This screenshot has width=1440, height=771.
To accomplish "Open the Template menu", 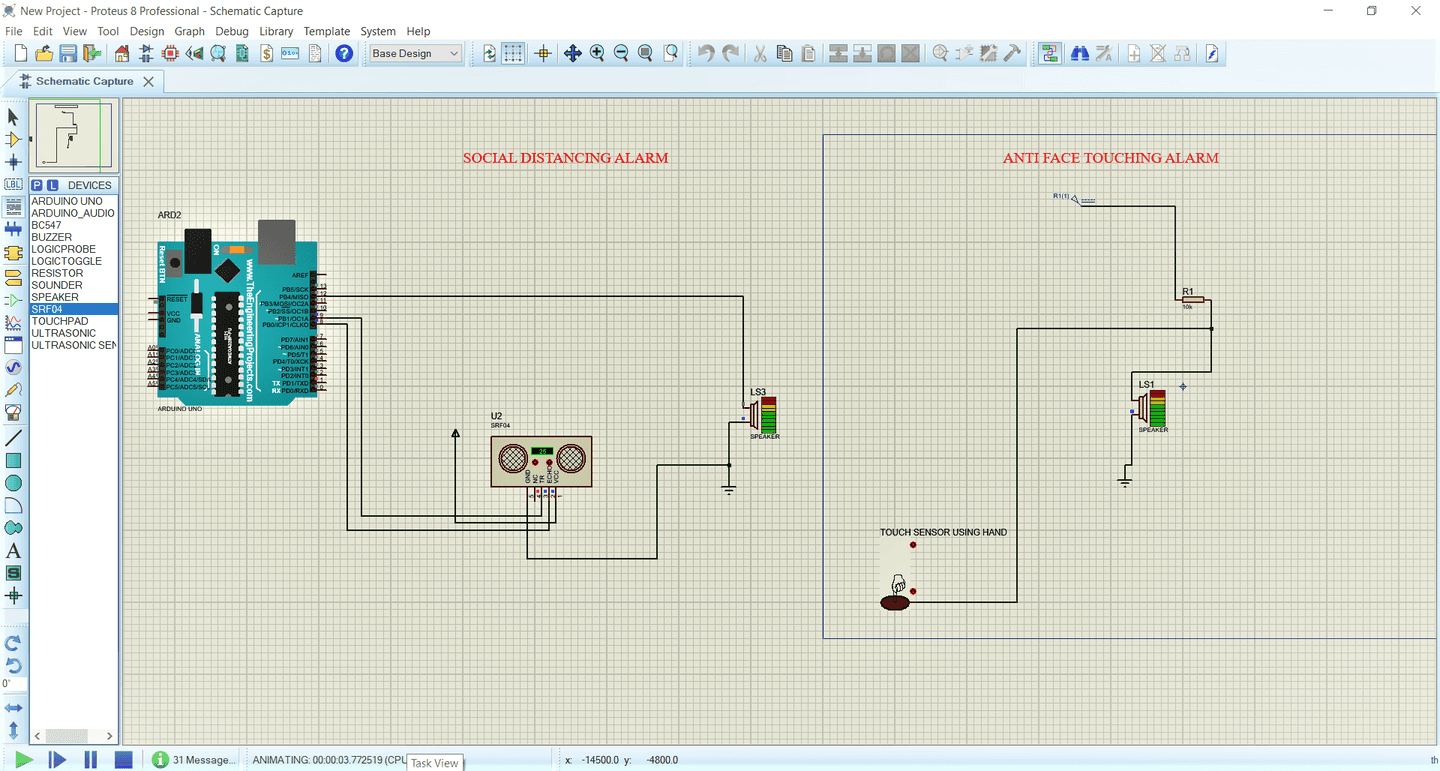I will pos(327,31).
